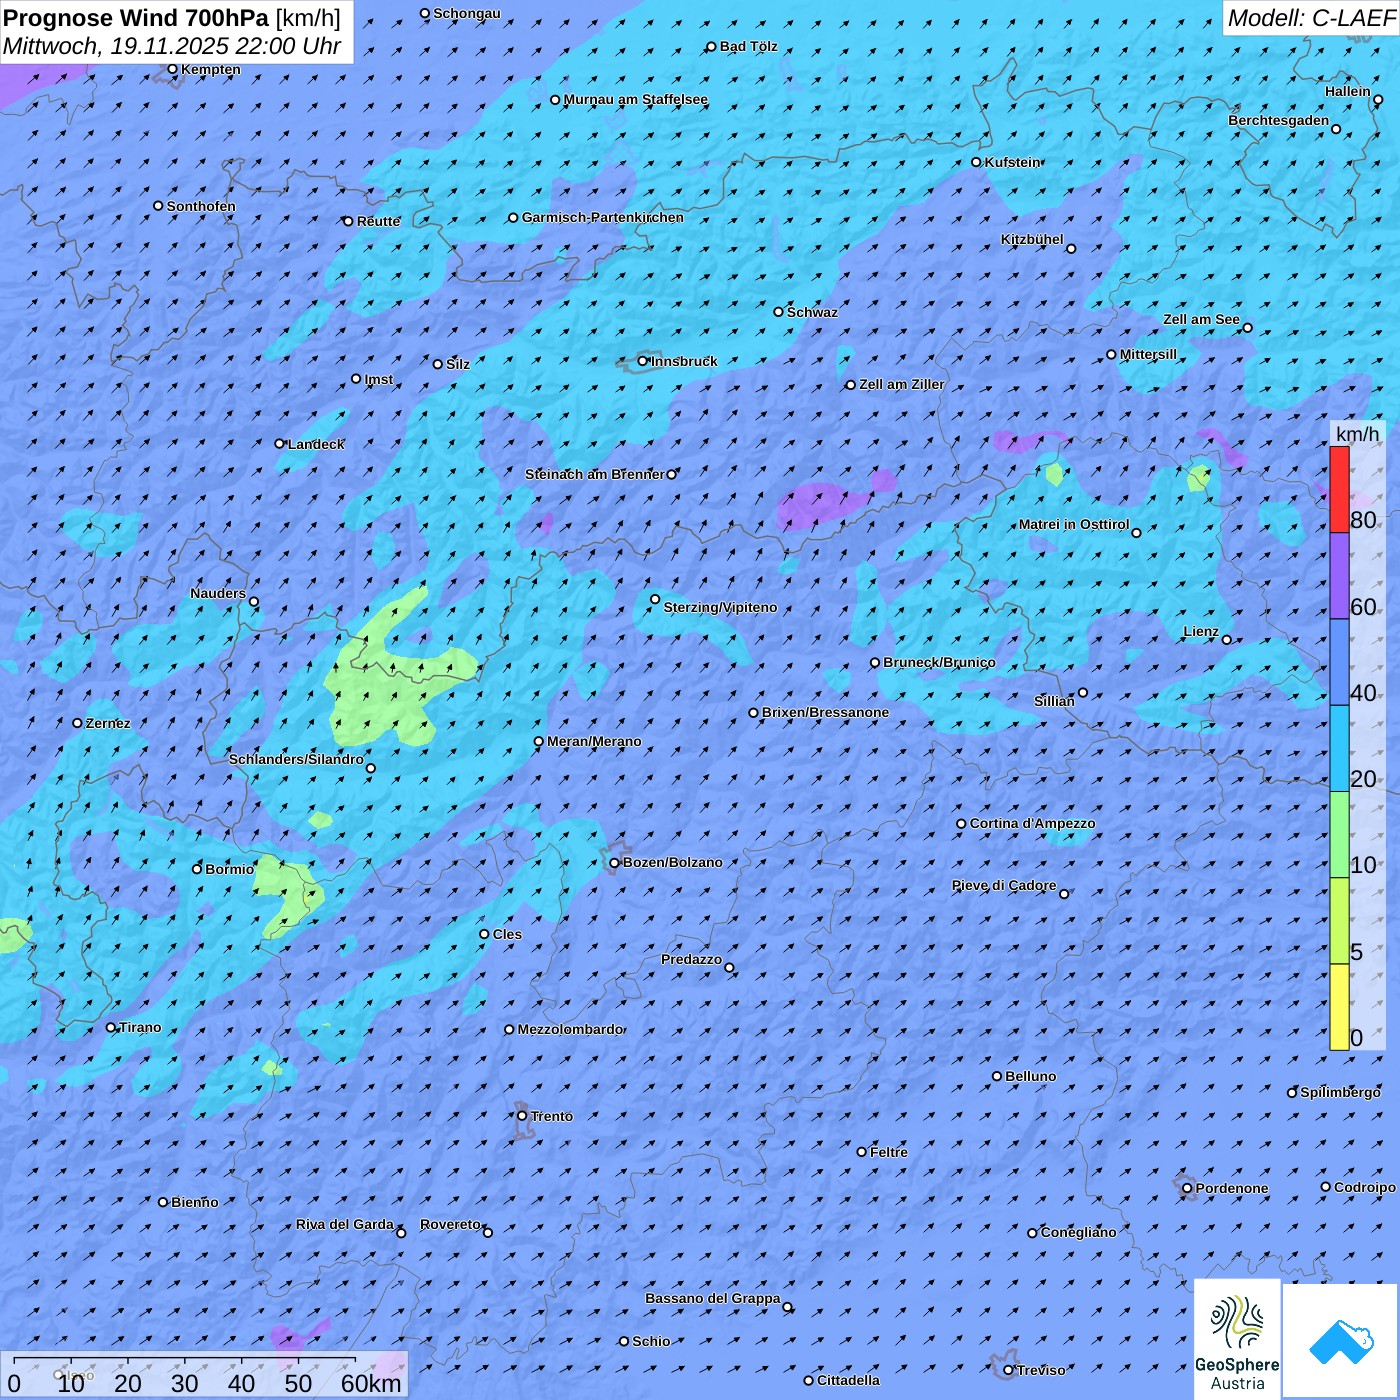Click the Bormio city marker
Viewport: 1400px width, 1400px height.
point(197,869)
